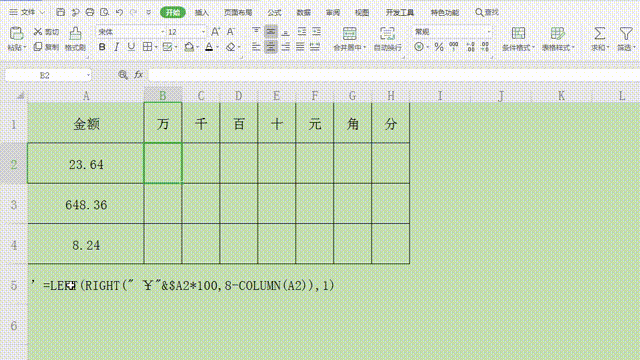
Task: Click the font color A icon
Action: pos(209,47)
